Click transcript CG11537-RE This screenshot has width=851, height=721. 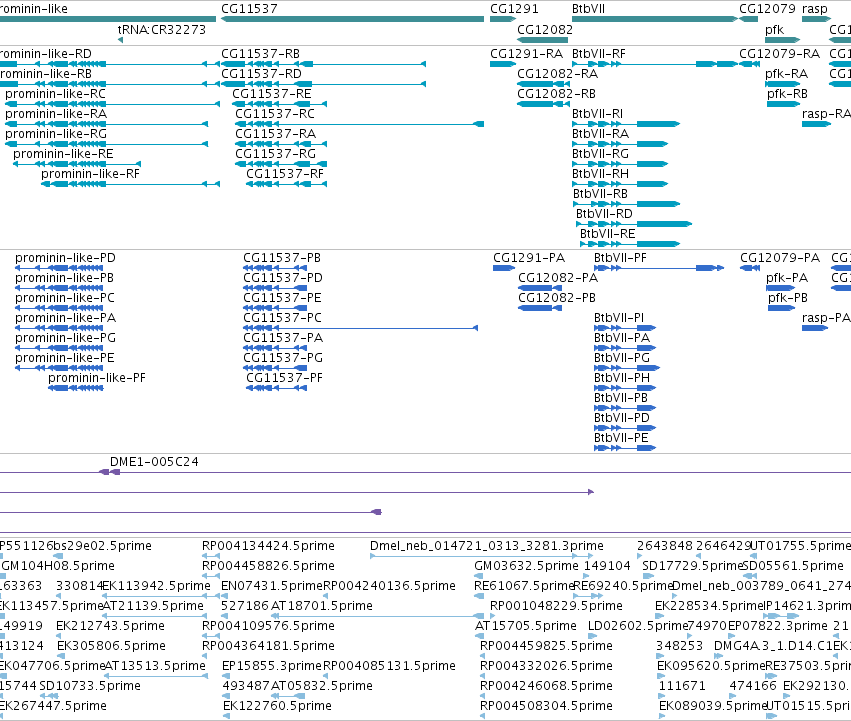(272, 94)
